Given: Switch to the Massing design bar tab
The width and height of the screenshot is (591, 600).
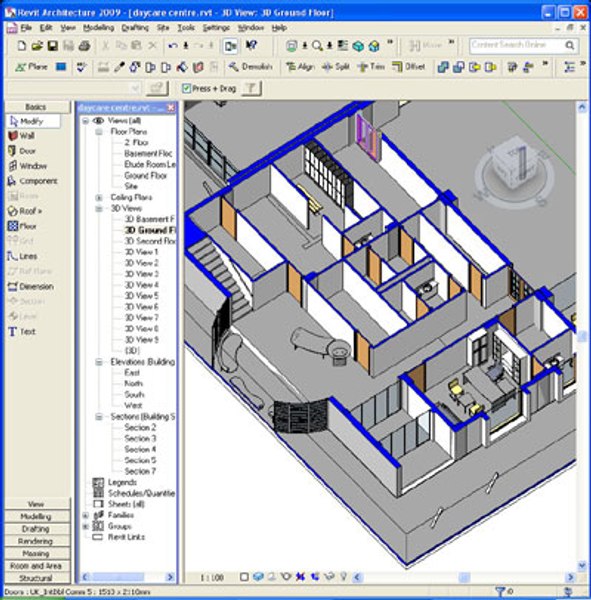Looking at the screenshot, I should [x=36, y=553].
